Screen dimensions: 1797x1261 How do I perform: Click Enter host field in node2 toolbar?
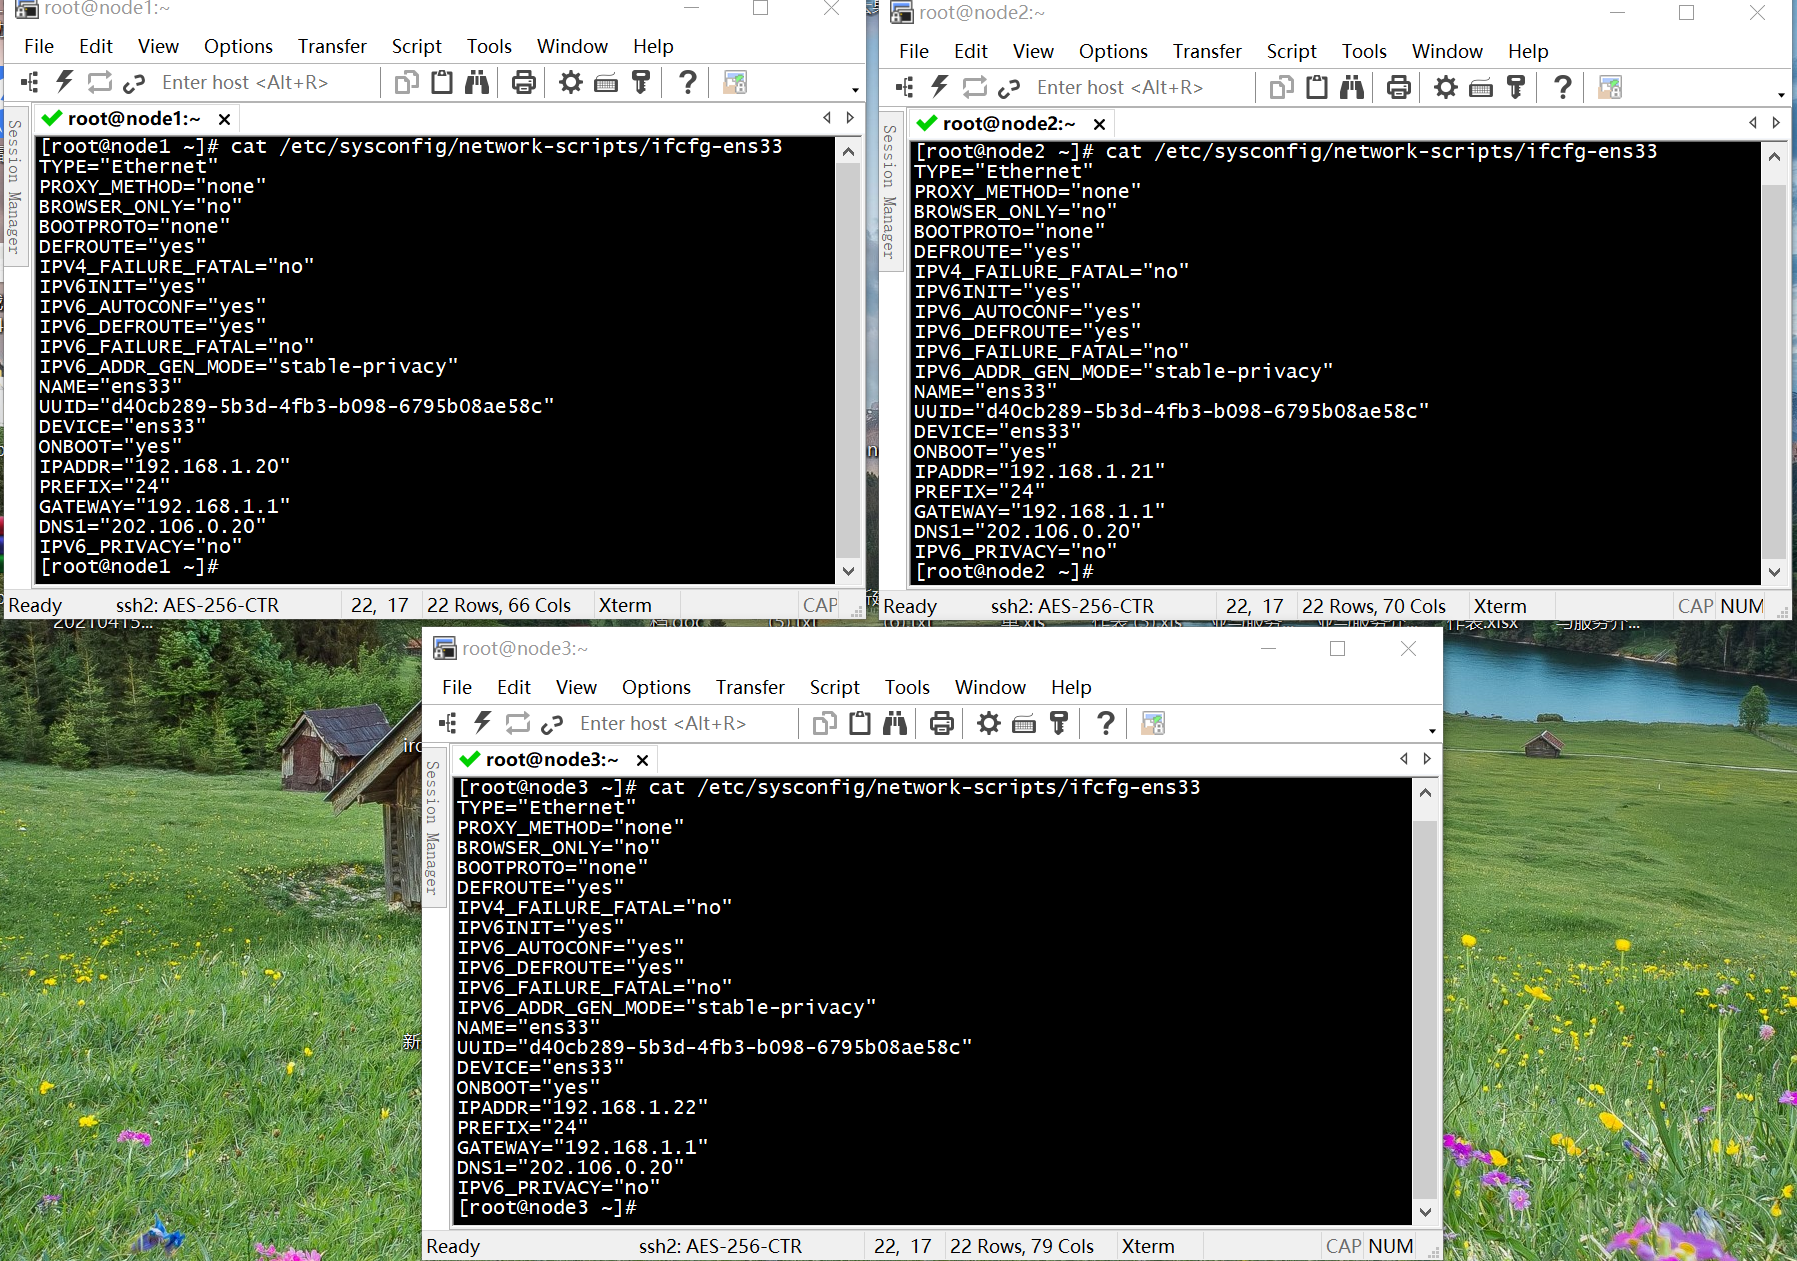point(1141,87)
